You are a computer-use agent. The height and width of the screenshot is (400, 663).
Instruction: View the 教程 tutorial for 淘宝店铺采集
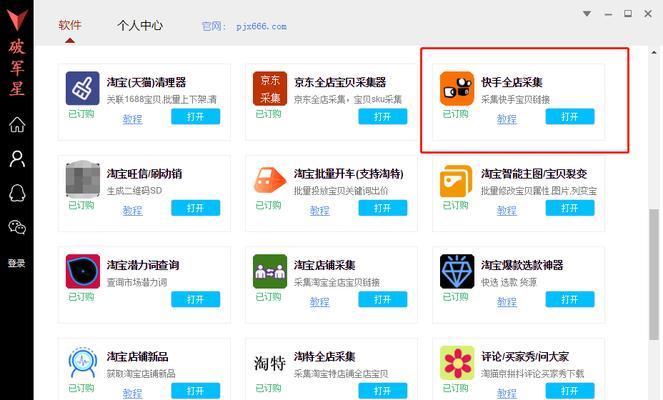coord(319,302)
